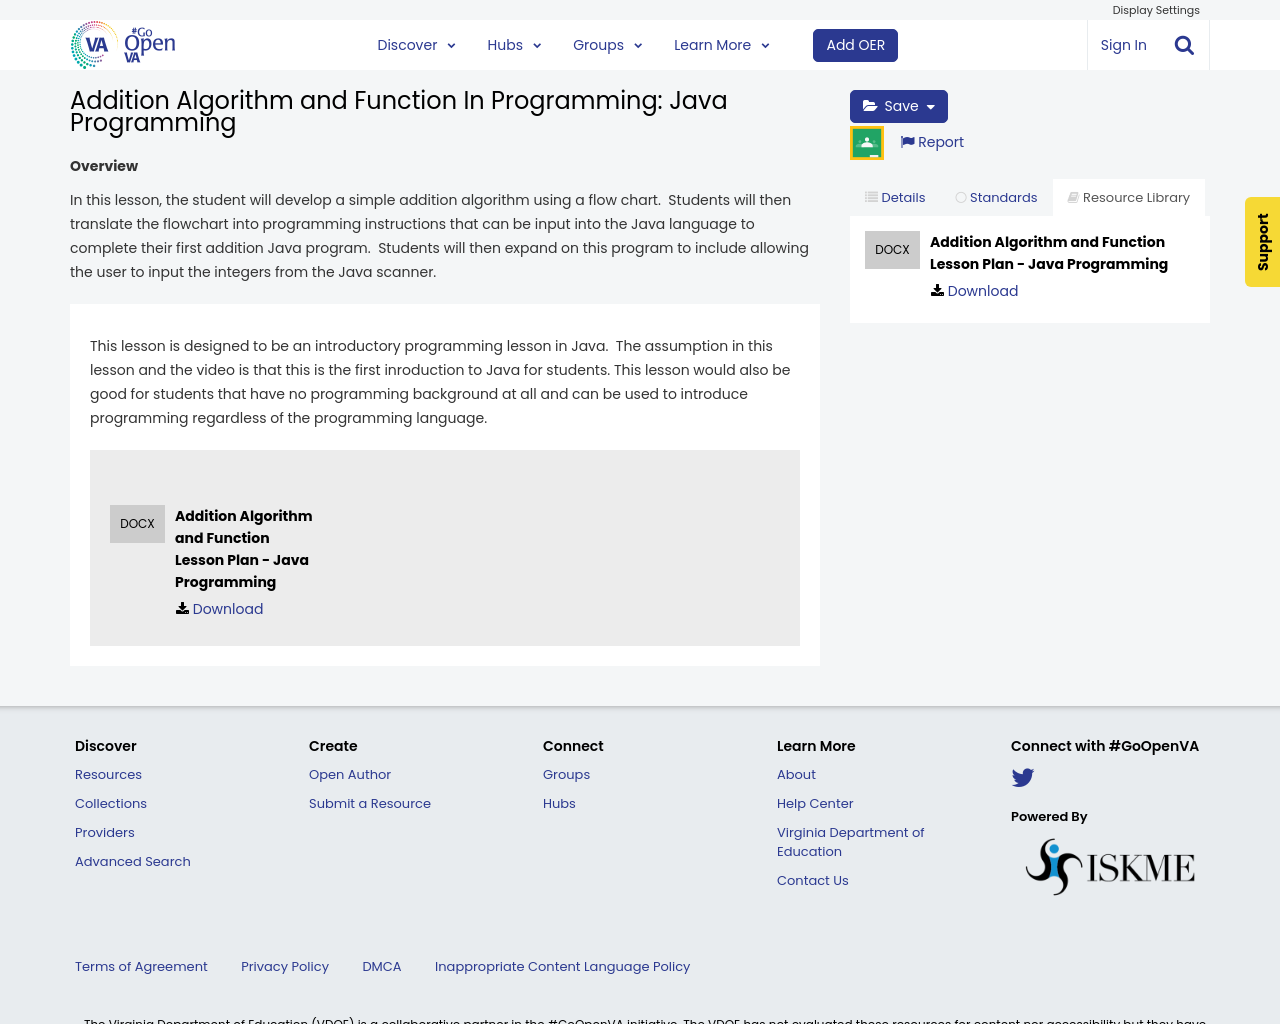Click the download icon in Resource Library panel
Screen dimensions: 1280x1024
pos(937,290)
